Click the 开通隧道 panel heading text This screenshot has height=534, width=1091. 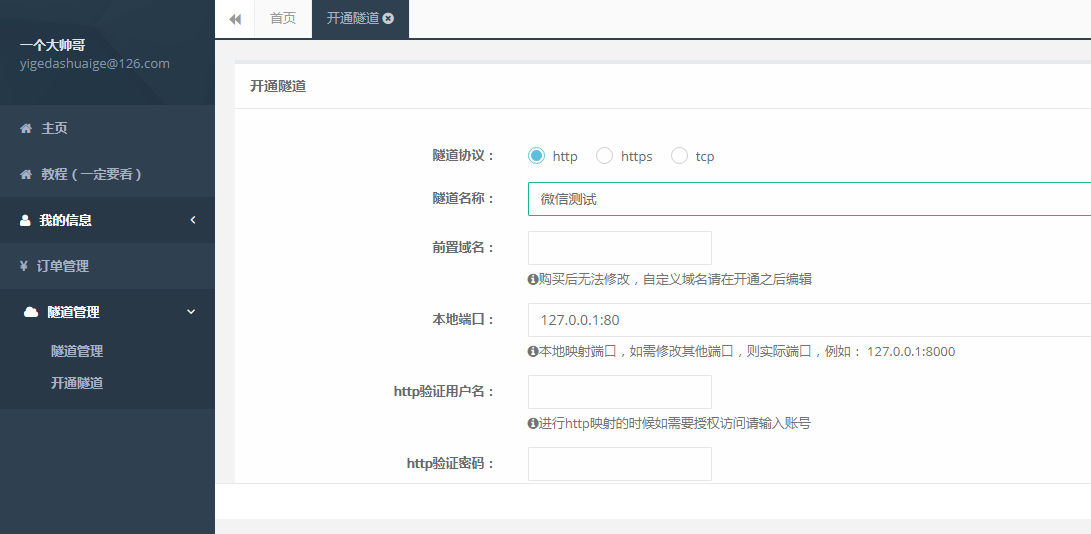(278, 87)
